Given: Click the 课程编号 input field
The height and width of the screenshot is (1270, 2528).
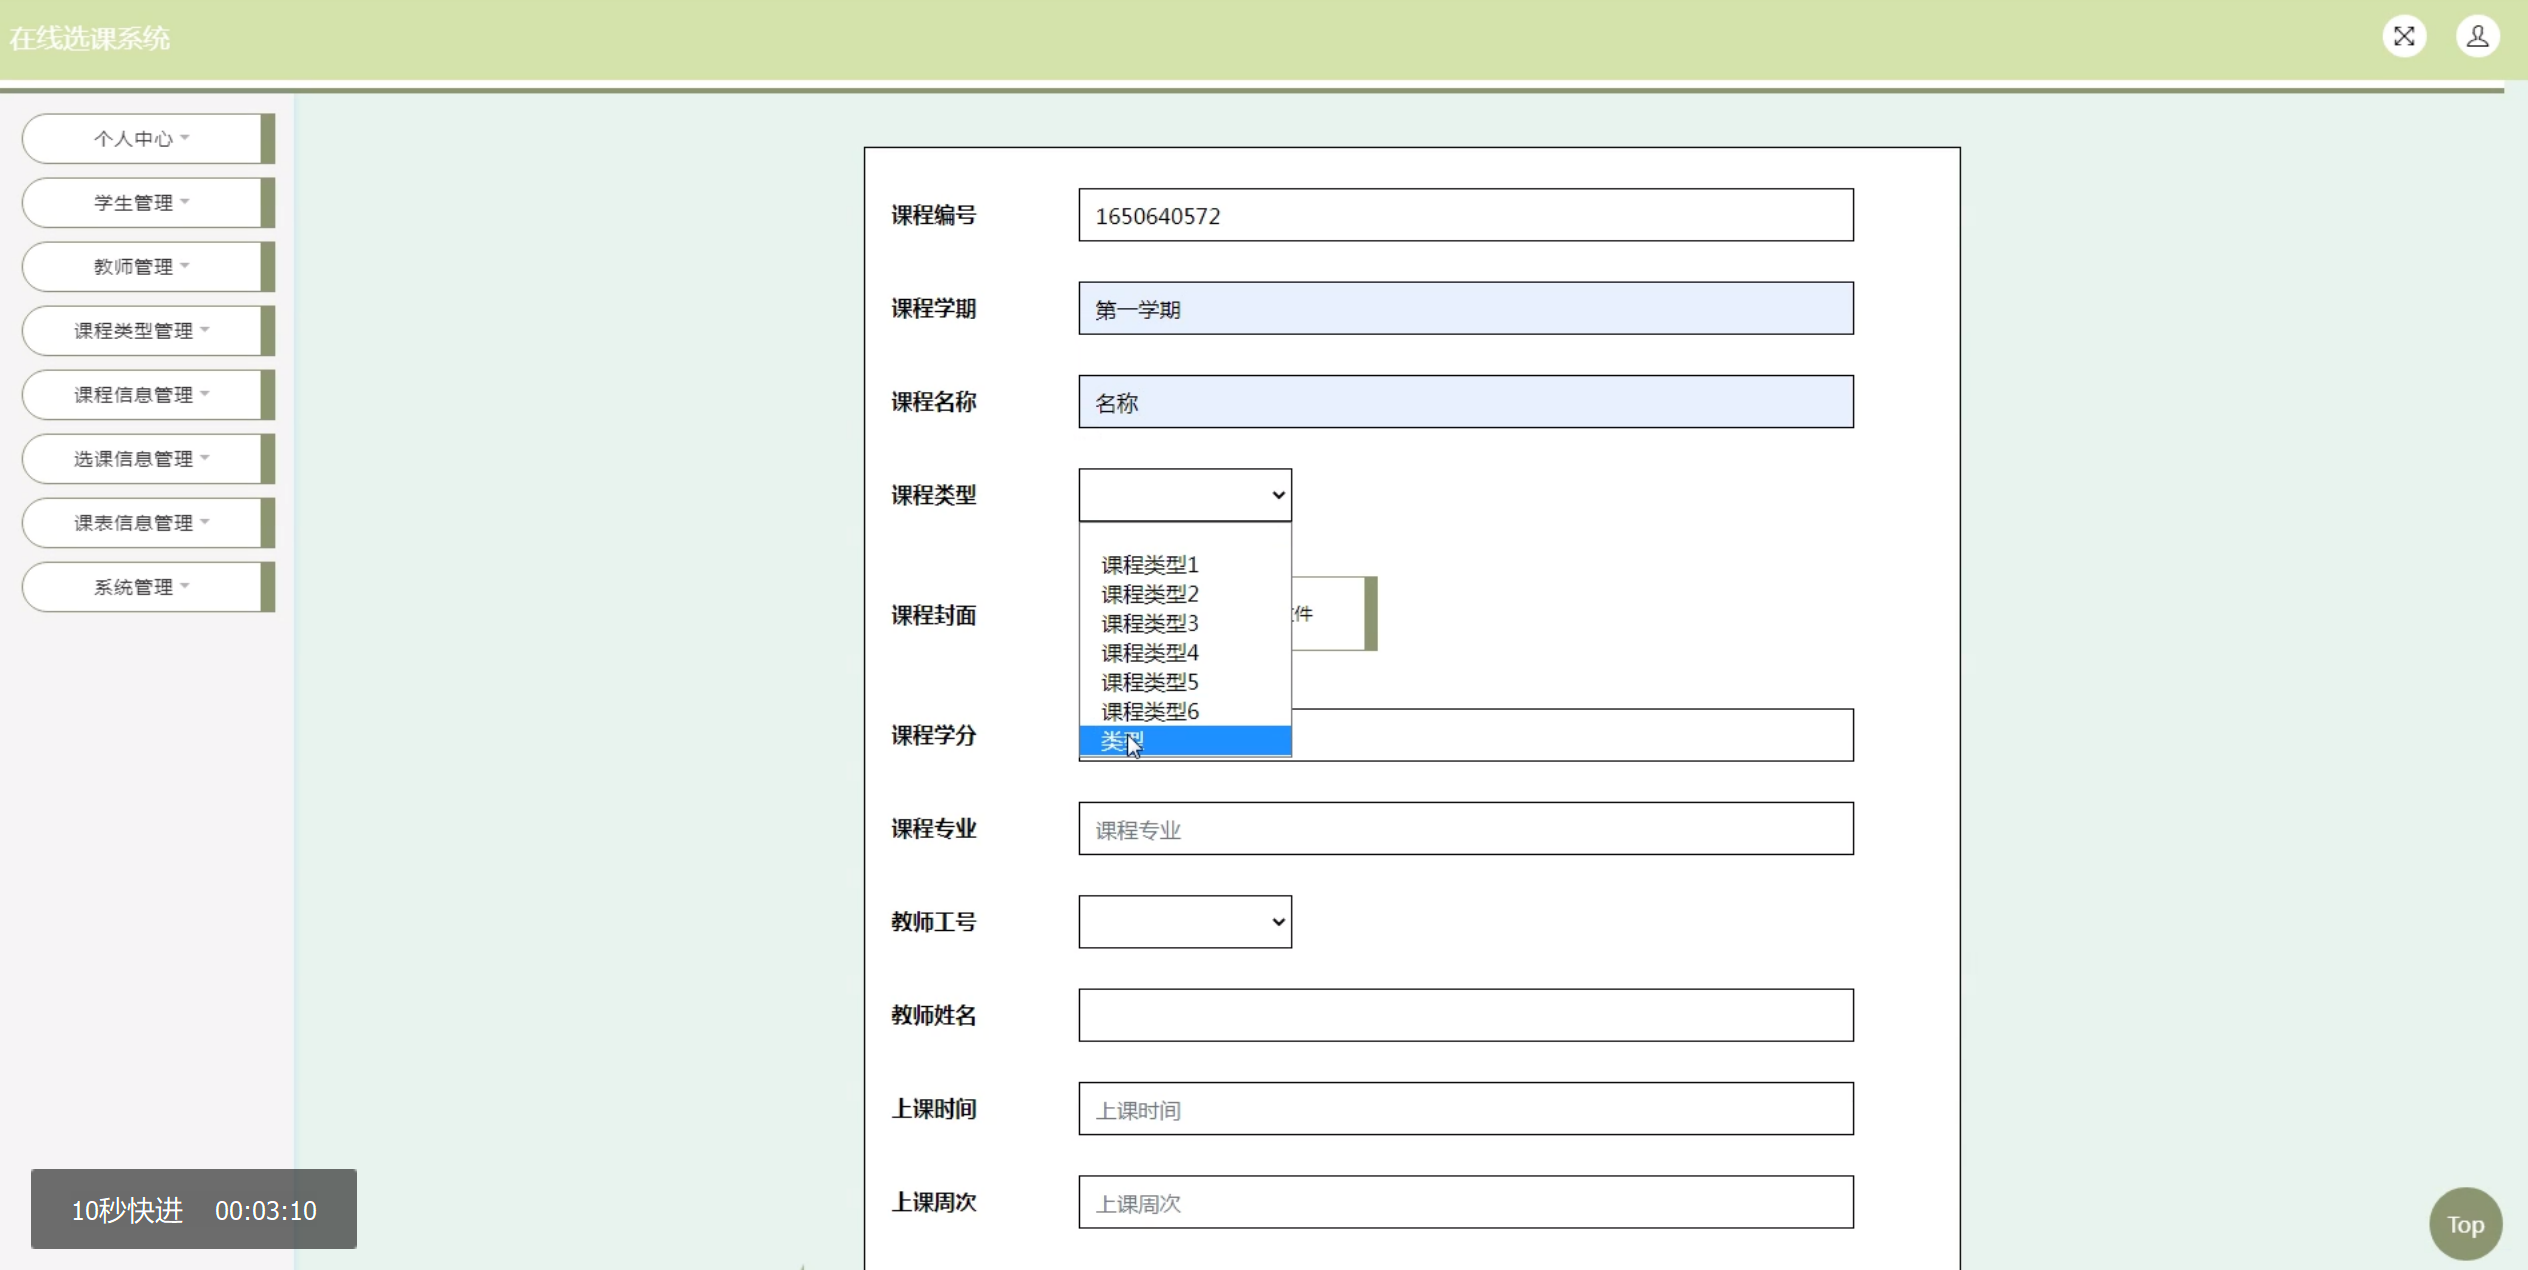Looking at the screenshot, I should coord(1465,215).
